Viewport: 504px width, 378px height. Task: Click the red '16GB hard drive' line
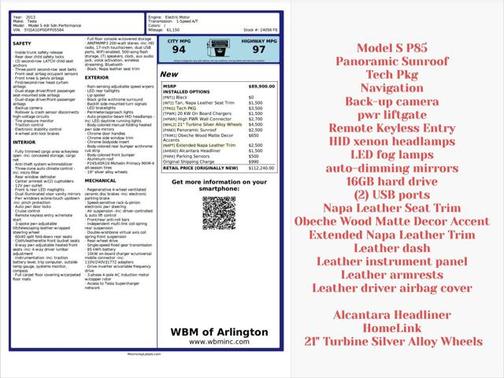click(392, 181)
